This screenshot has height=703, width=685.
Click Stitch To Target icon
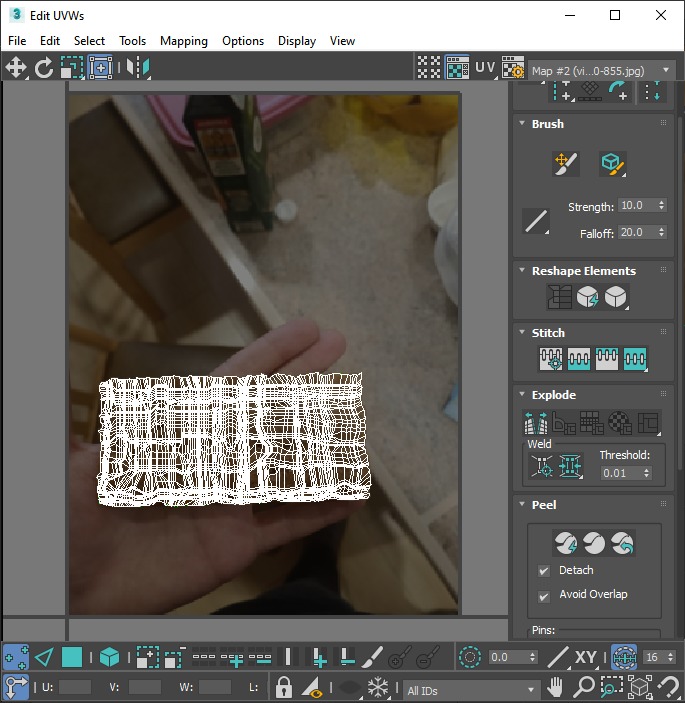551,359
